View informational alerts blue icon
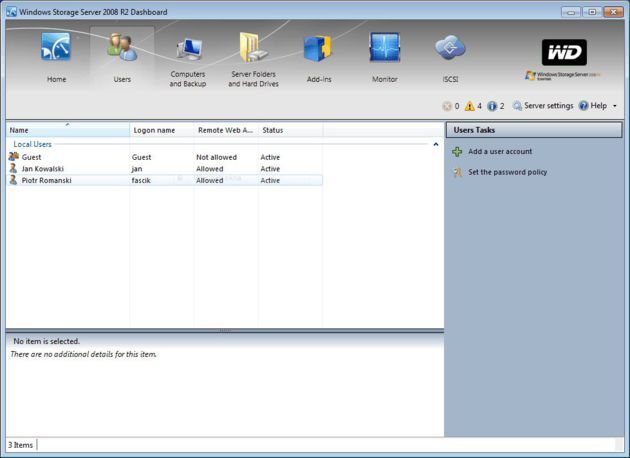This screenshot has width=630, height=458. (x=492, y=106)
